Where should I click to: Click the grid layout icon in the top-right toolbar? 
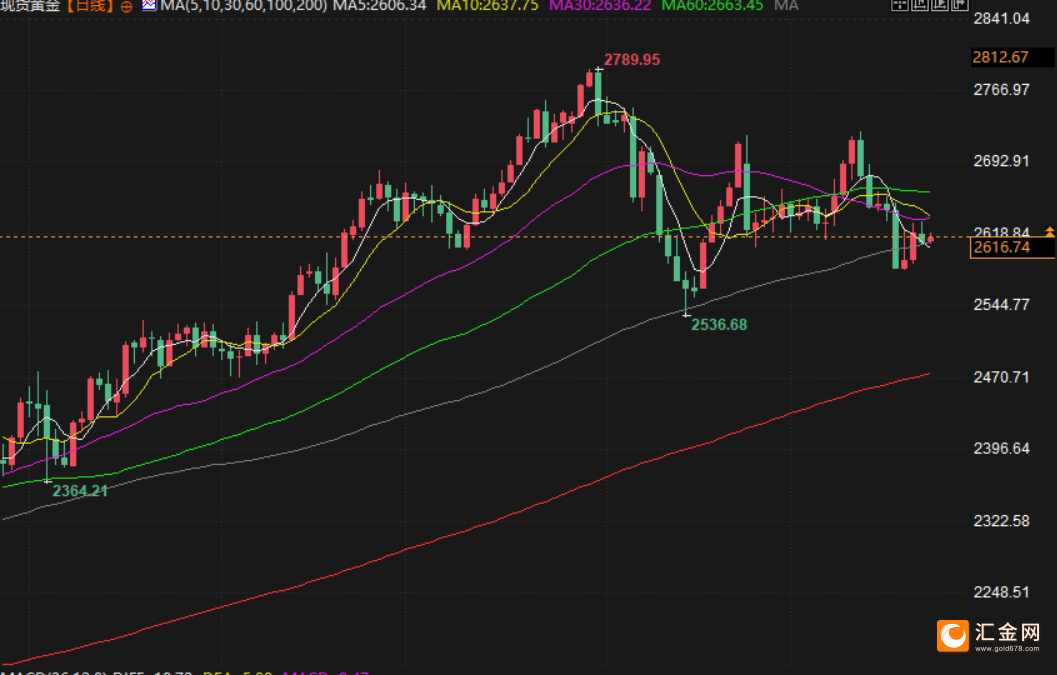(x=900, y=5)
